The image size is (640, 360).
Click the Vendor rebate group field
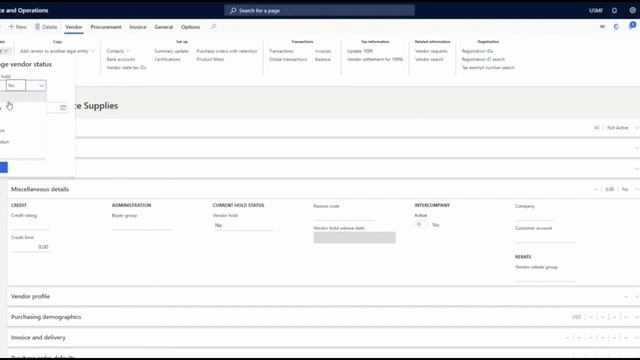(x=545, y=276)
